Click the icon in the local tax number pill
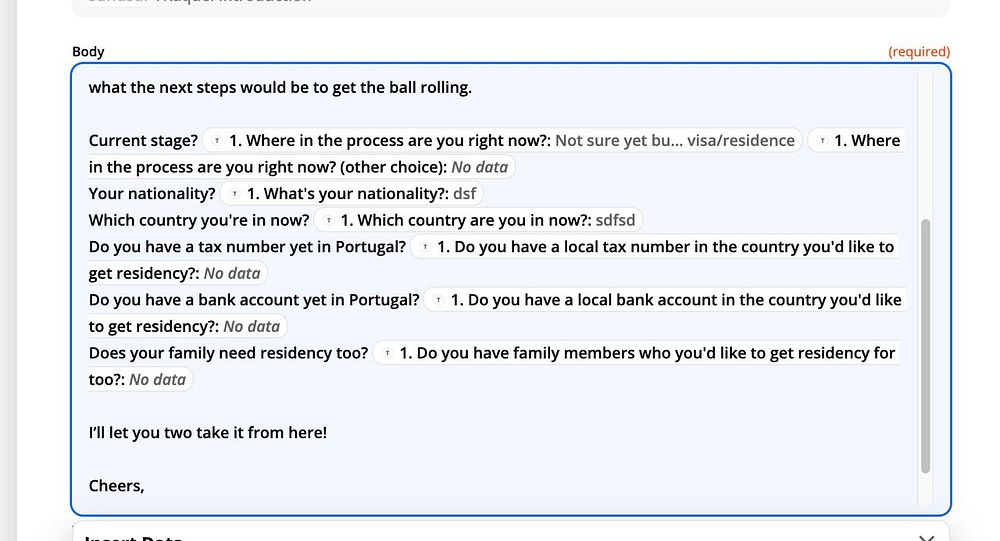The width and height of the screenshot is (1000, 541). 426,247
